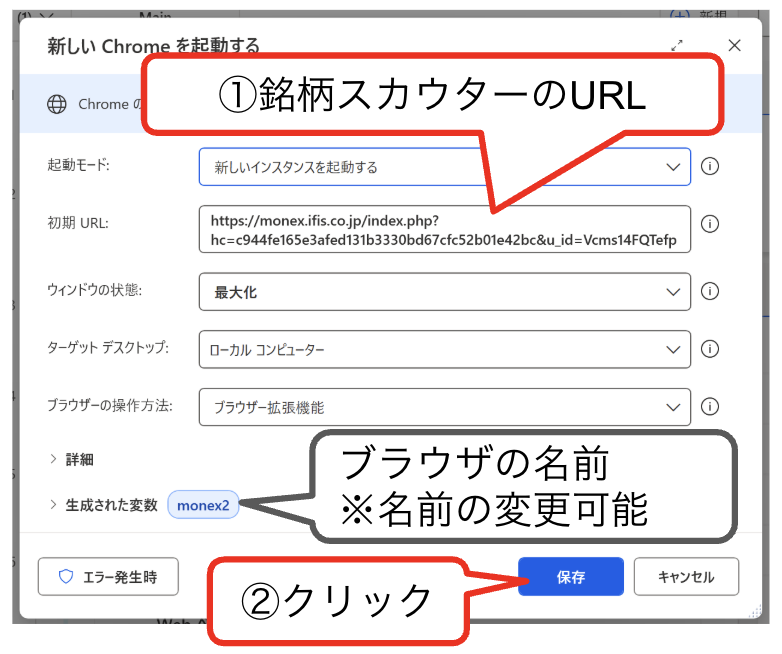Image resolution: width=782 pixels, height=654 pixels.
Task: Show info for the 起動モード field
Action: [710, 167]
